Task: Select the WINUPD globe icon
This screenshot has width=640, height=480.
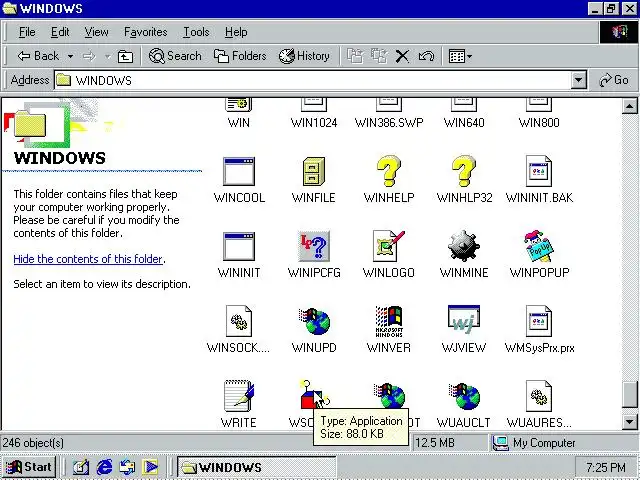Action: 314,321
